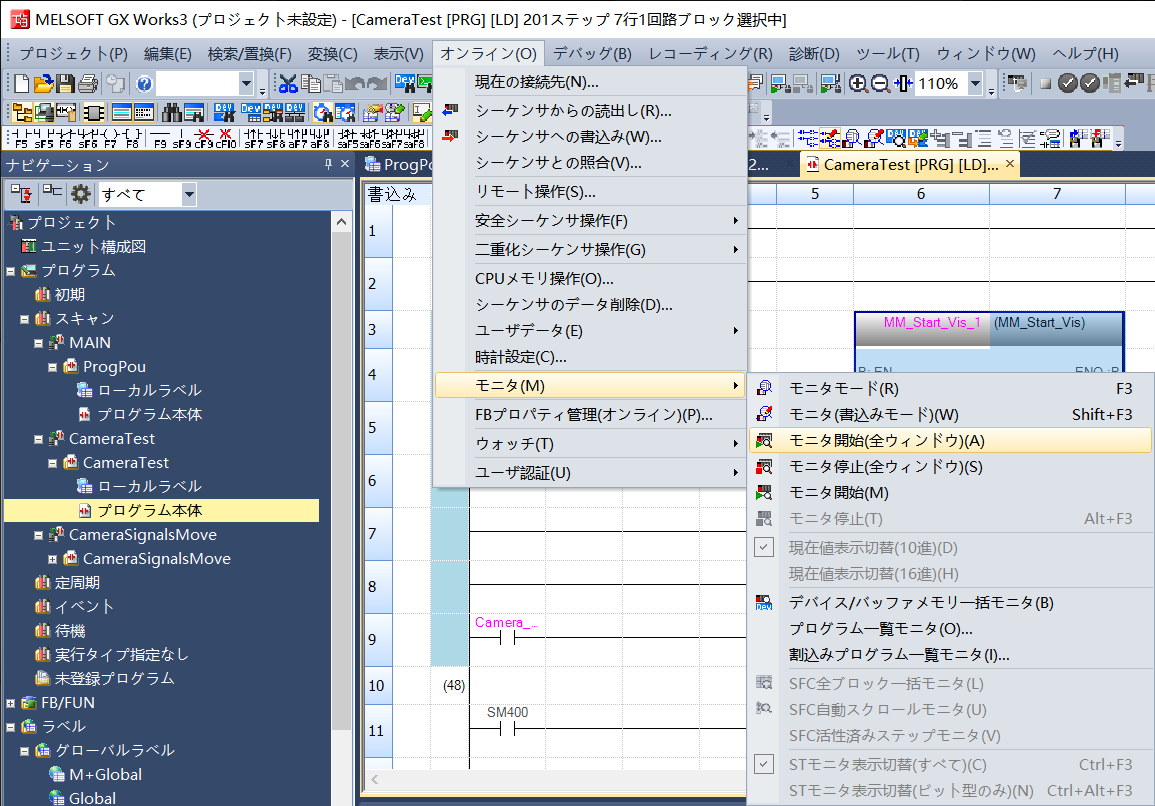Click the Navigation panel gear settings icon

click(x=80, y=194)
